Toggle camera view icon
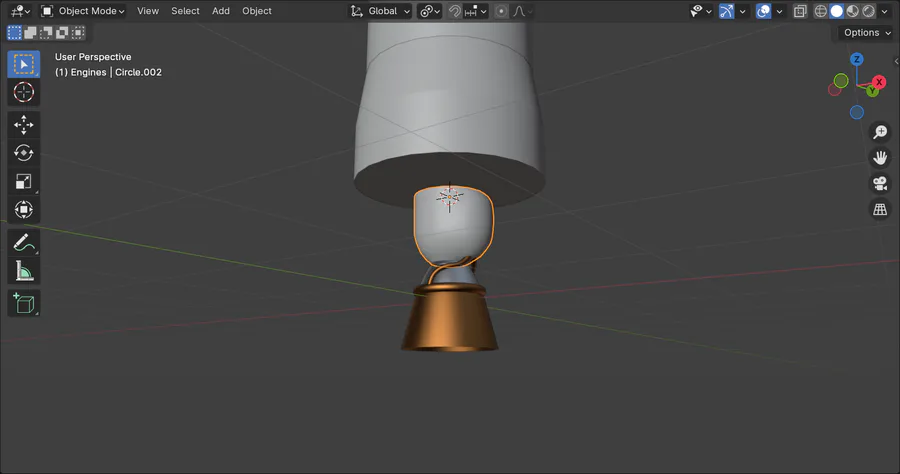The height and width of the screenshot is (474, 900). pyautogui.click(x=880, y=184)
